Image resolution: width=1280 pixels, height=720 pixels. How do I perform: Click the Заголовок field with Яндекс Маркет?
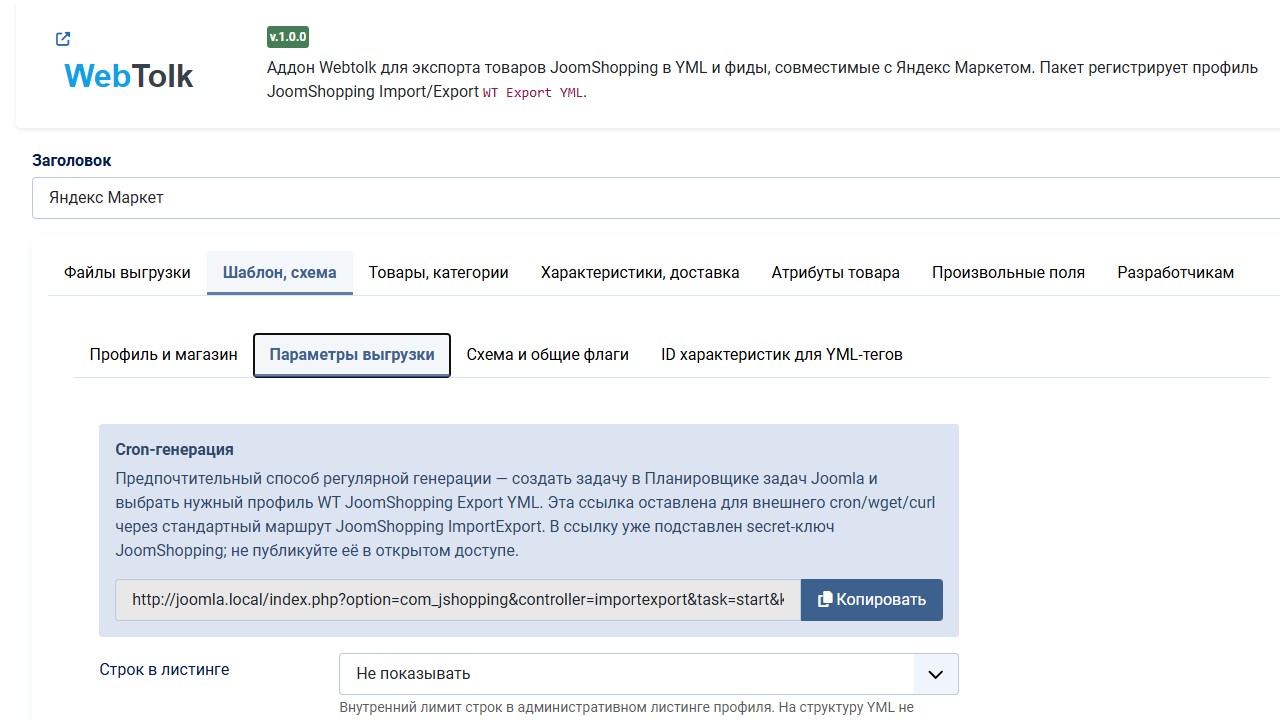656,198
